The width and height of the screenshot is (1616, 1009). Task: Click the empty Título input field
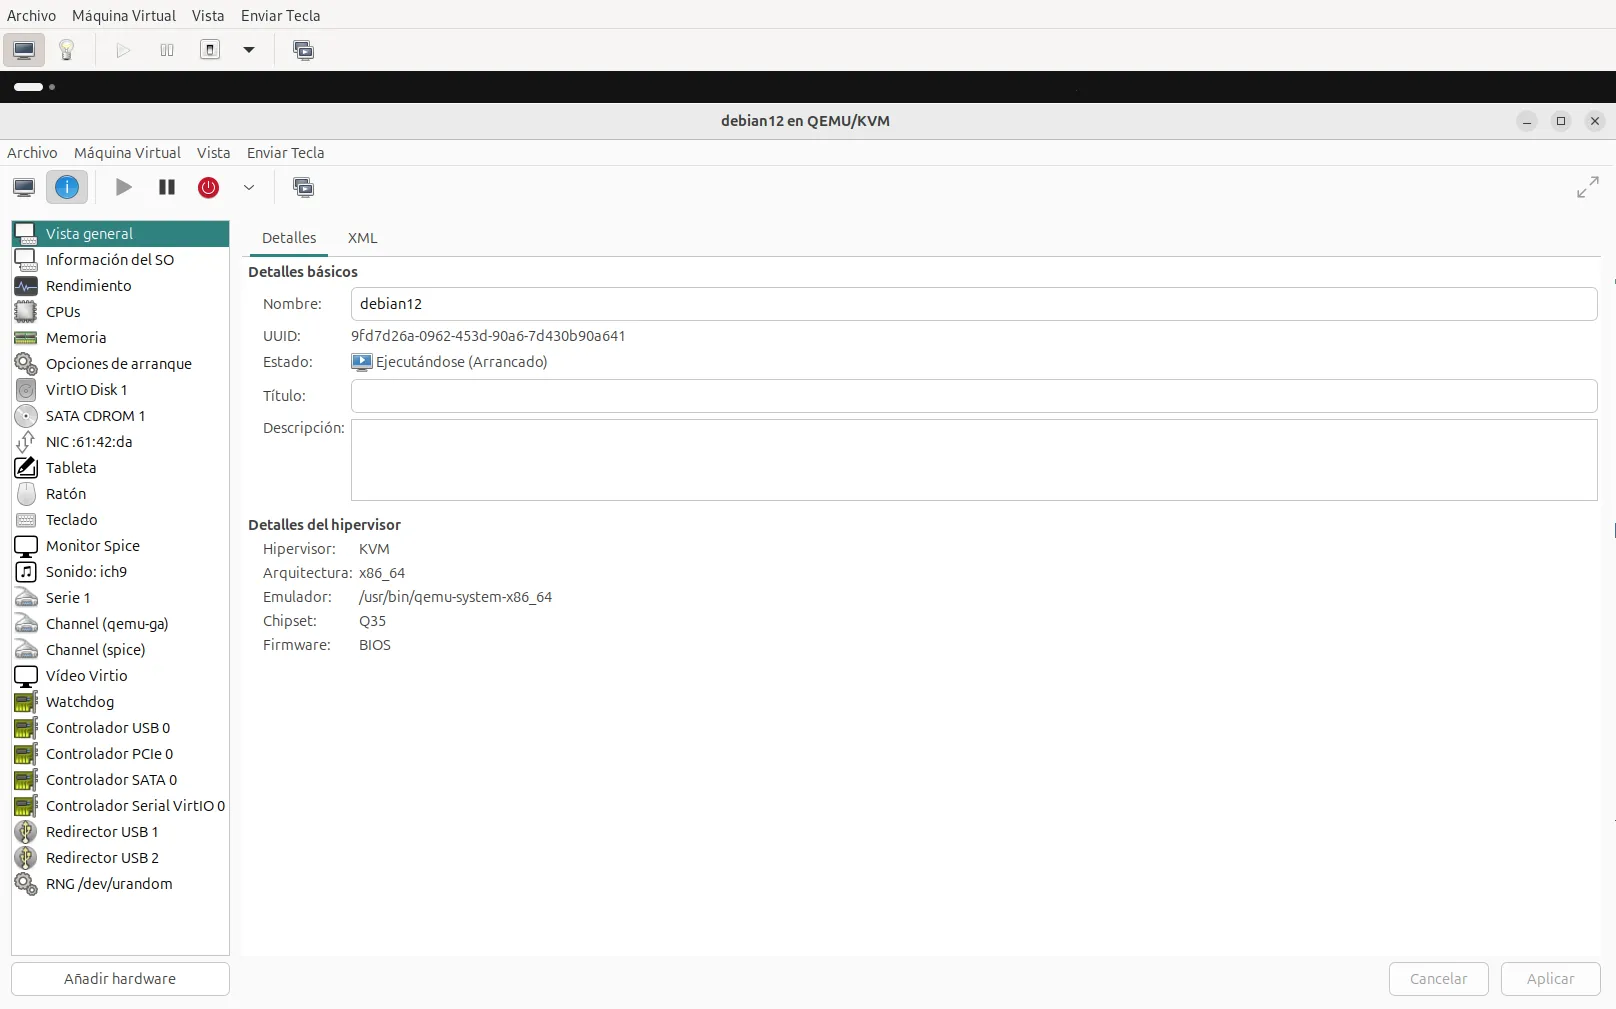[x=973, y=396]
